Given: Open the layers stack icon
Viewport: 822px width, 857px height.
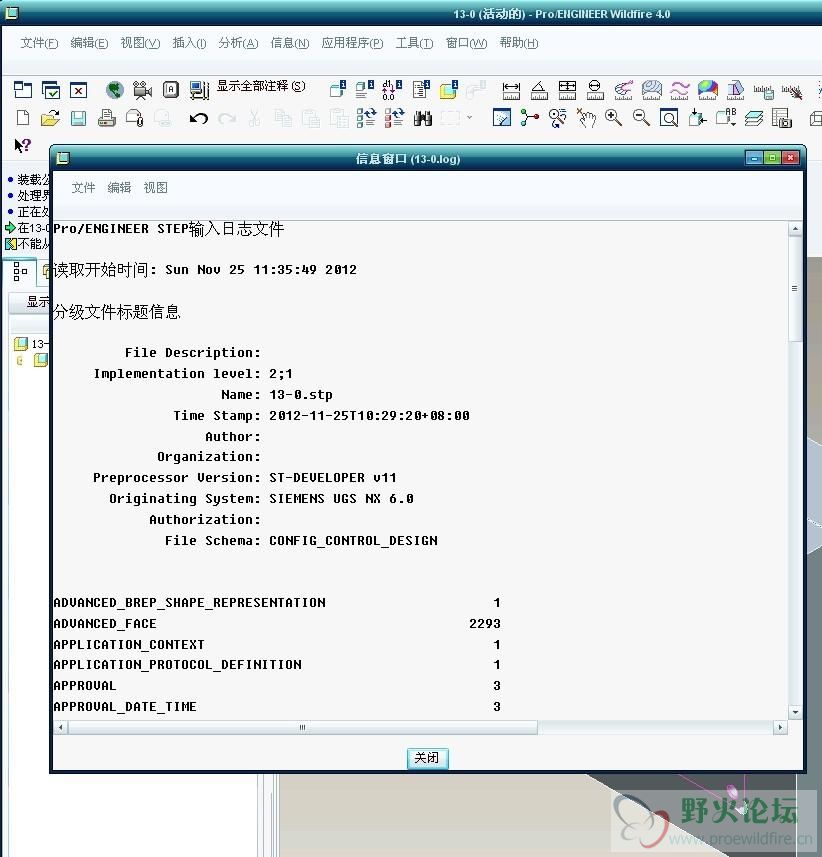Looking at the screenshot, I should [x=754, y=118].
